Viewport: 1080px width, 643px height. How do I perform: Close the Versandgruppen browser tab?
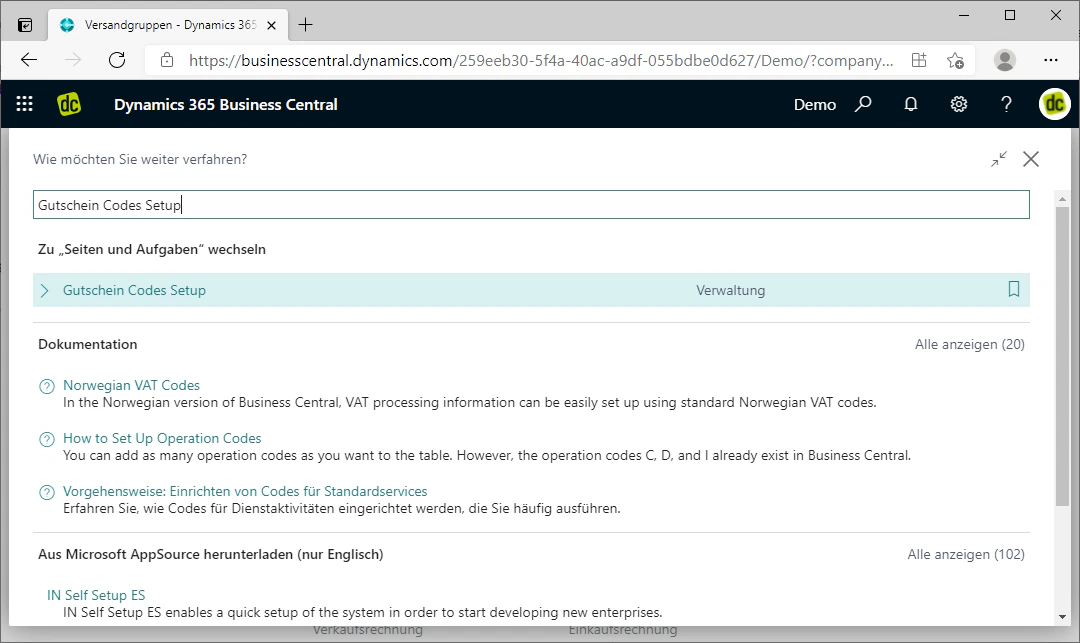tap(271, 25)
